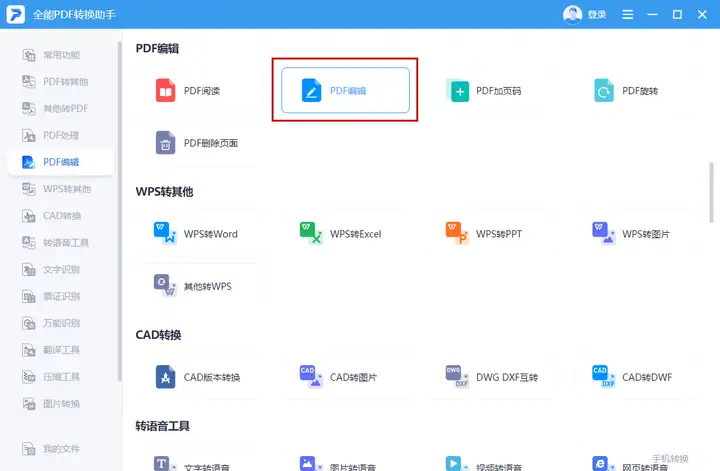This screenshot has width=720, height=471.
Task: Click the 手机转换 link
Action: 670,459
